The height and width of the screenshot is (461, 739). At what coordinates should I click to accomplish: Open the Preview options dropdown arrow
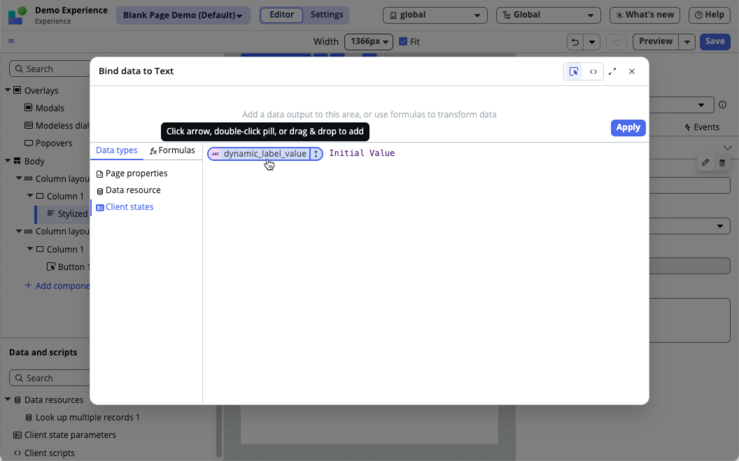pos(687,42)
